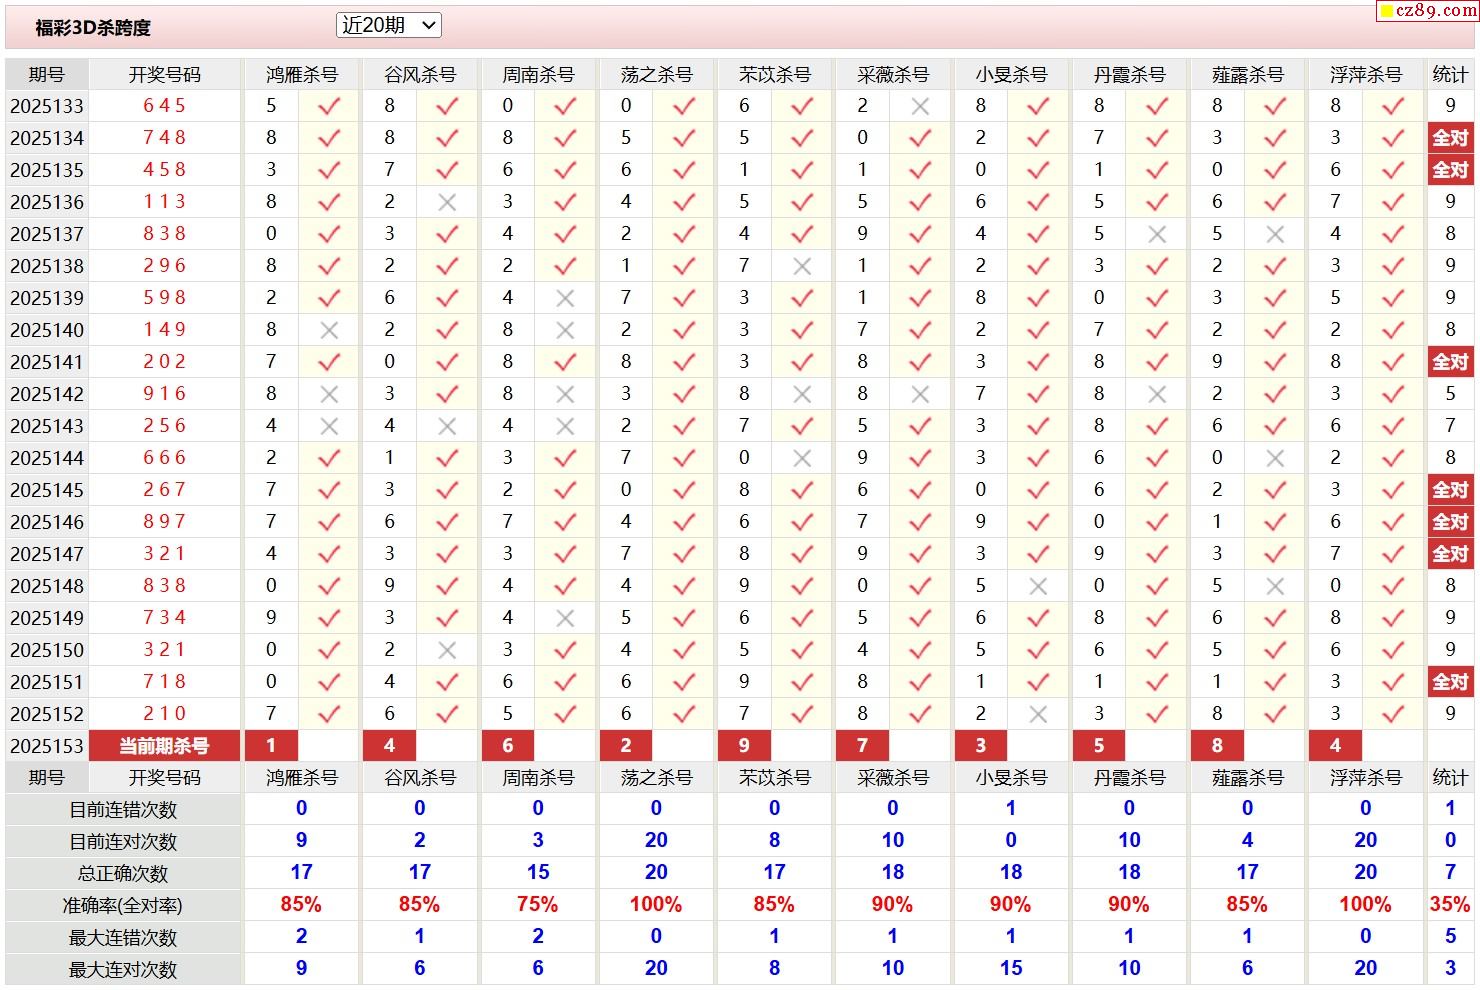Click the X mark under 芣苡杀号 in row 2025142
This screenshot has width=1480, height=990.
click(x=802, y=394)
